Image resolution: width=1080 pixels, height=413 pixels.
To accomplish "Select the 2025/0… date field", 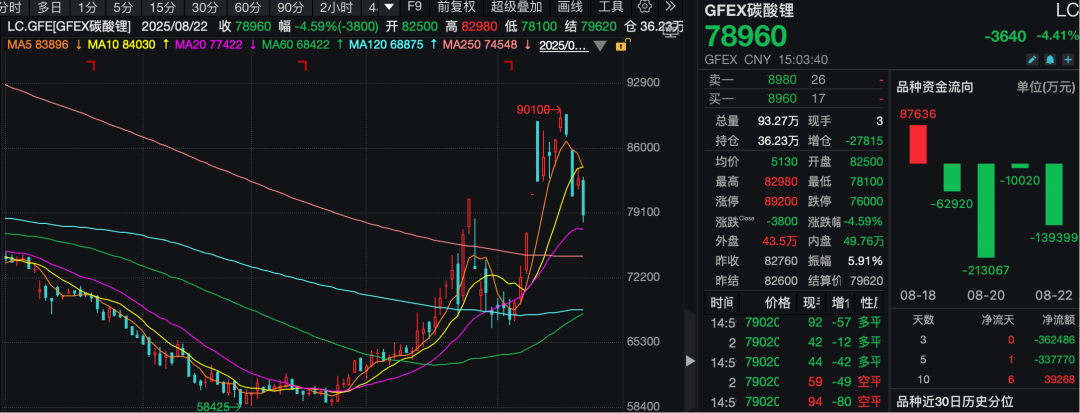I will (x=563, y=45).
